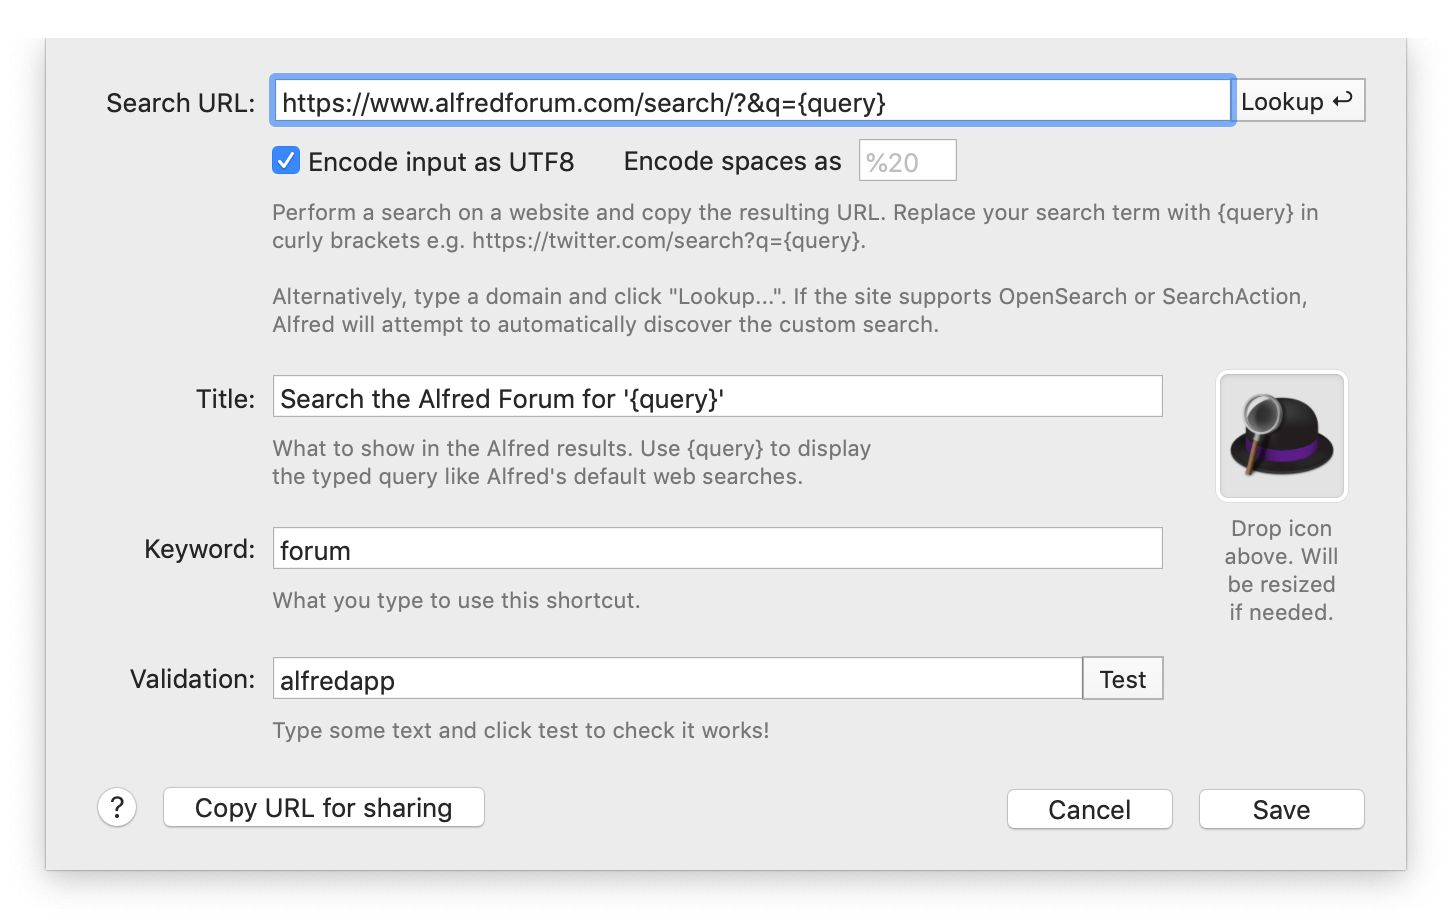This screenshot has height=924, width=1452.
Task: Place cursor after {query} in the Search URL
Action: 893,101
